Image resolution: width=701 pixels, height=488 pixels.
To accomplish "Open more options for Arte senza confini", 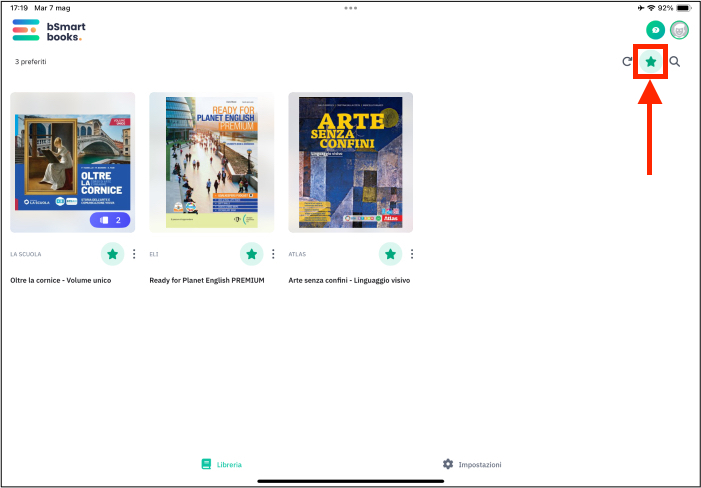I will pos(412,254).
